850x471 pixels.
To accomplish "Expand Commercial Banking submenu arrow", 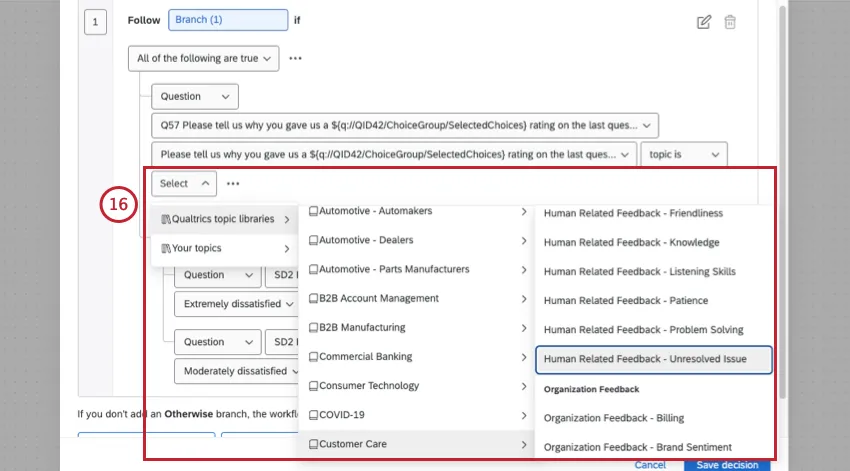I will [524, 357].
